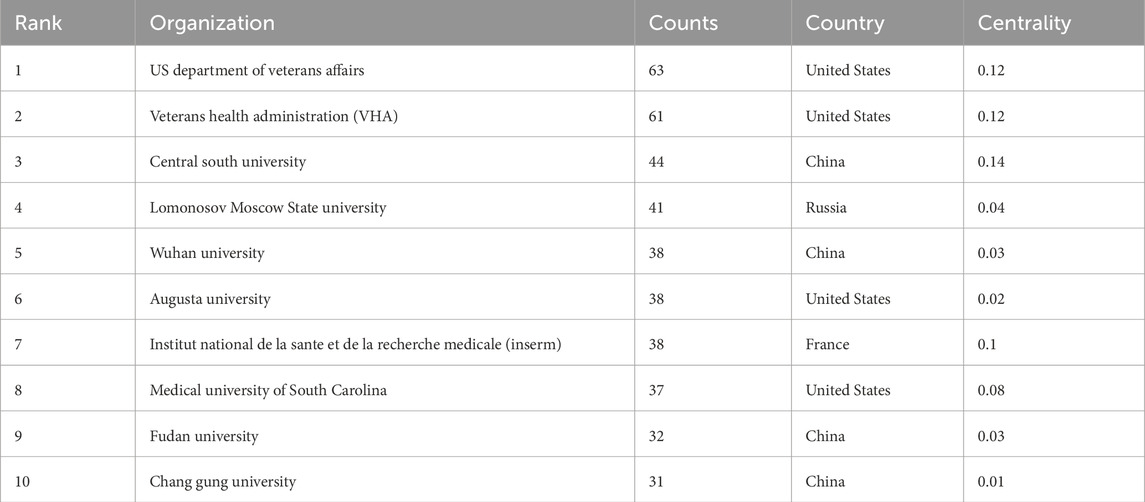Click the Fudan university cell
The height and width of the screenshot is (502, 1145).
(x=204, y=436)
